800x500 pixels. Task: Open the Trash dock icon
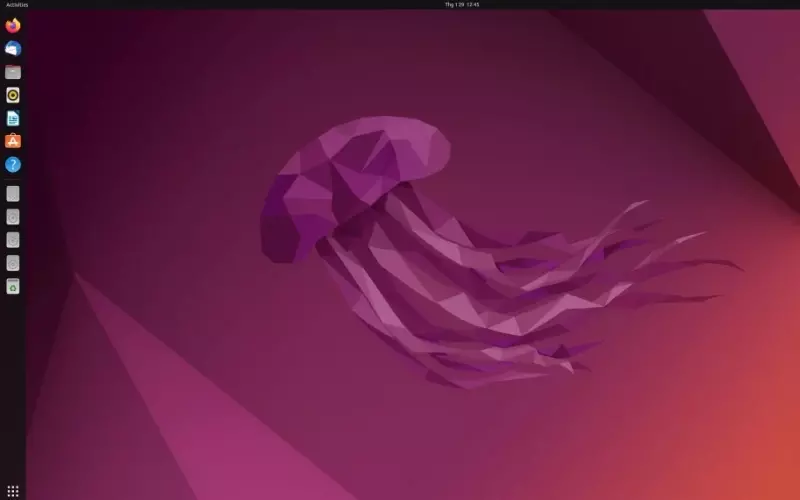[13, 286]
